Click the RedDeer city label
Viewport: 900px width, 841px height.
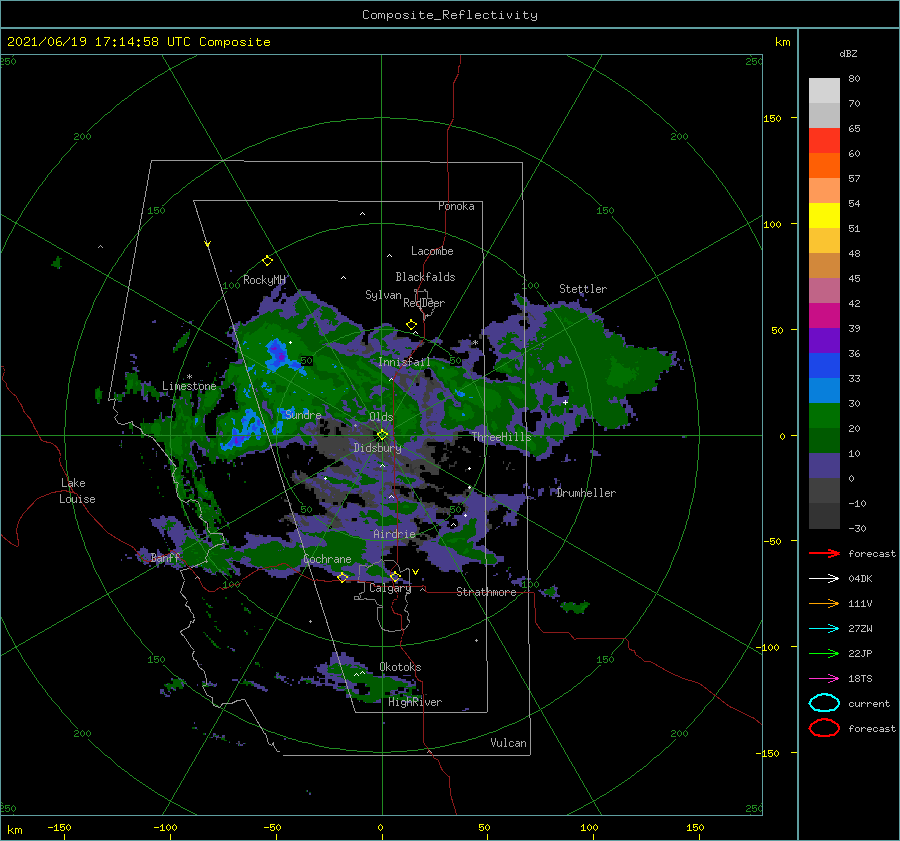coord(424,303)
